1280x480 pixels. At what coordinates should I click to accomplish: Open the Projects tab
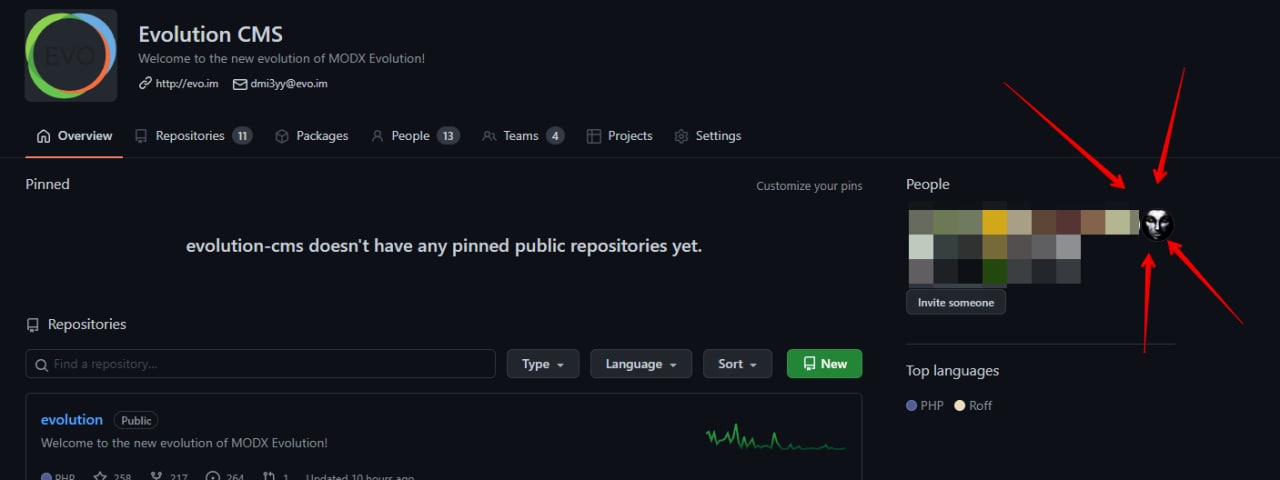tap(619, 136)
